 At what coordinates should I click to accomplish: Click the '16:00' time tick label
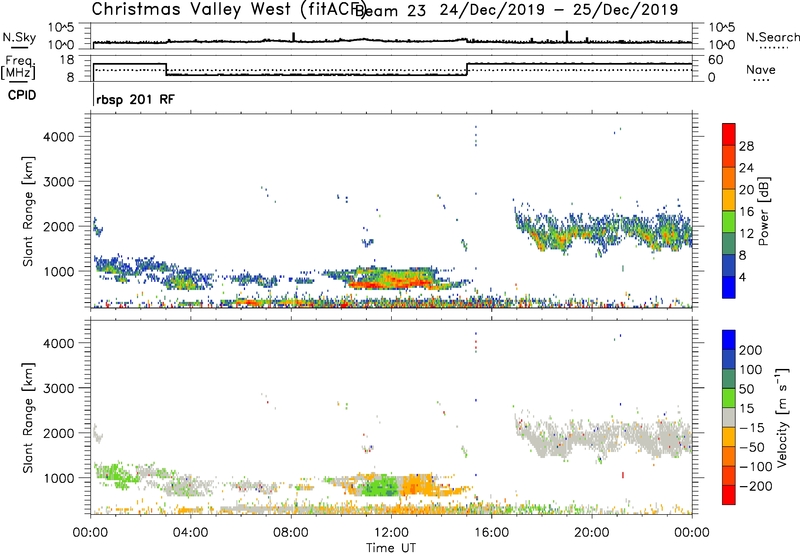[491, 533]
